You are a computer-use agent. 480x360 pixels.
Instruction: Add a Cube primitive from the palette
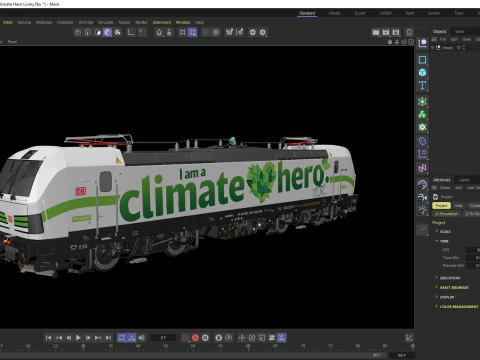[422, 72]
